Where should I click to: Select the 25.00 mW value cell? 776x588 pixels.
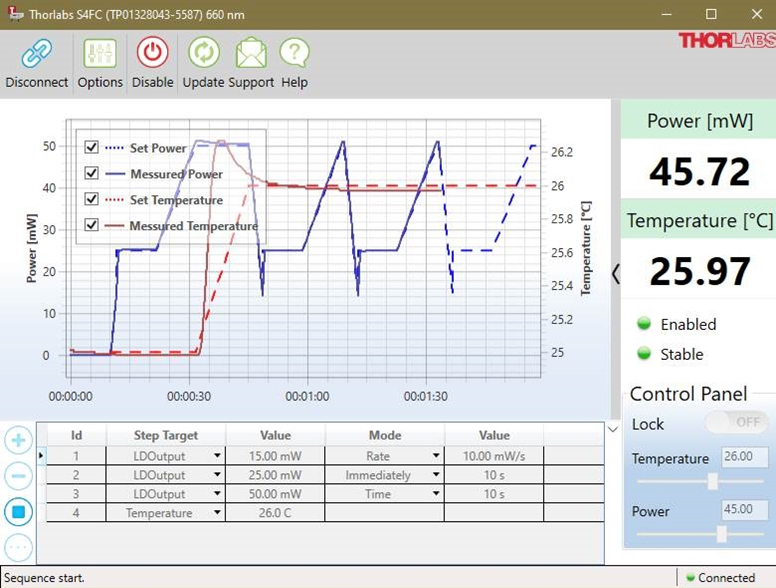click(275, 475)
